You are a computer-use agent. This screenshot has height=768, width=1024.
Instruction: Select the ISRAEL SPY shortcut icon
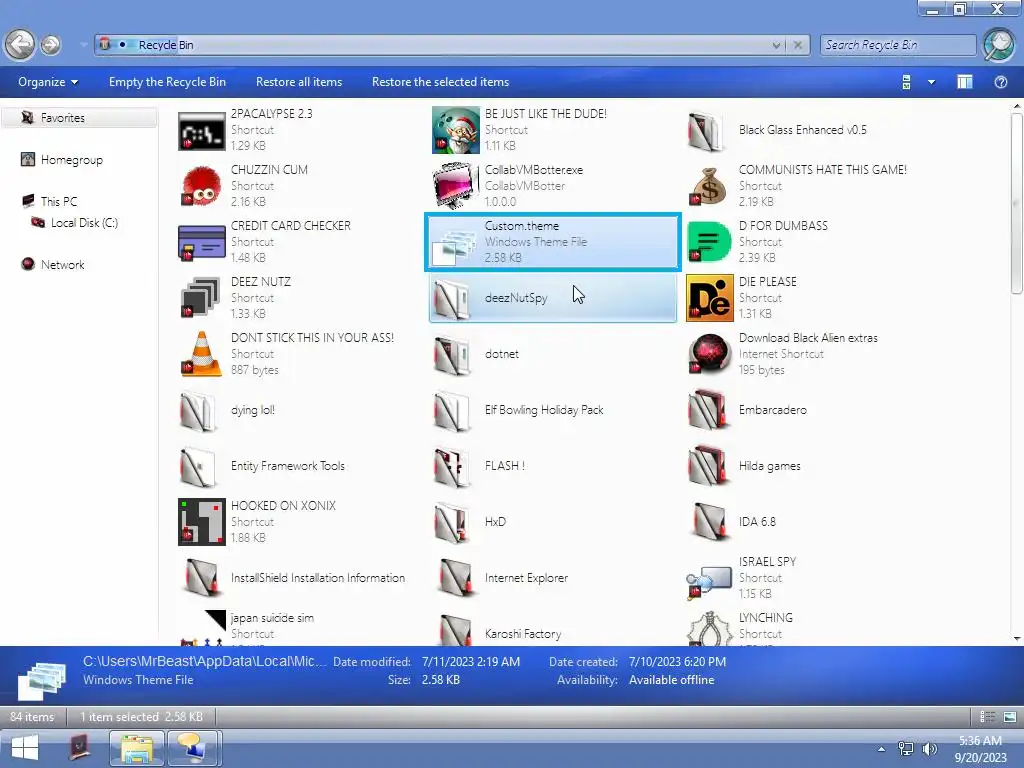click(709, 581)
